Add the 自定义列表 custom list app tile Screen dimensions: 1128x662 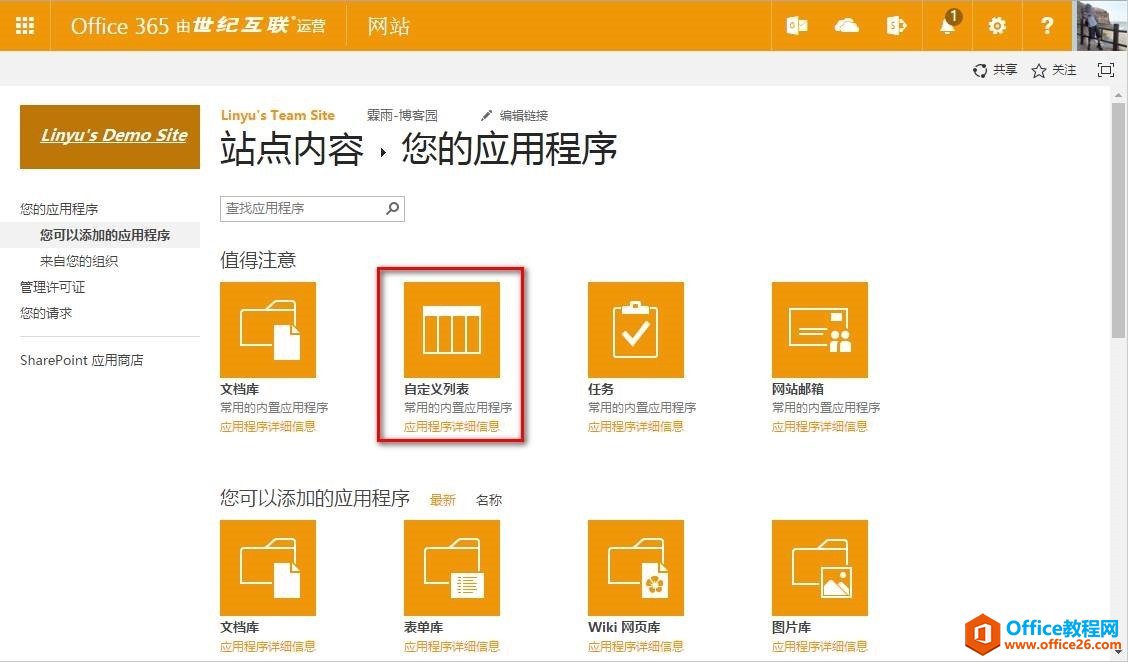(x=451, y=330)
